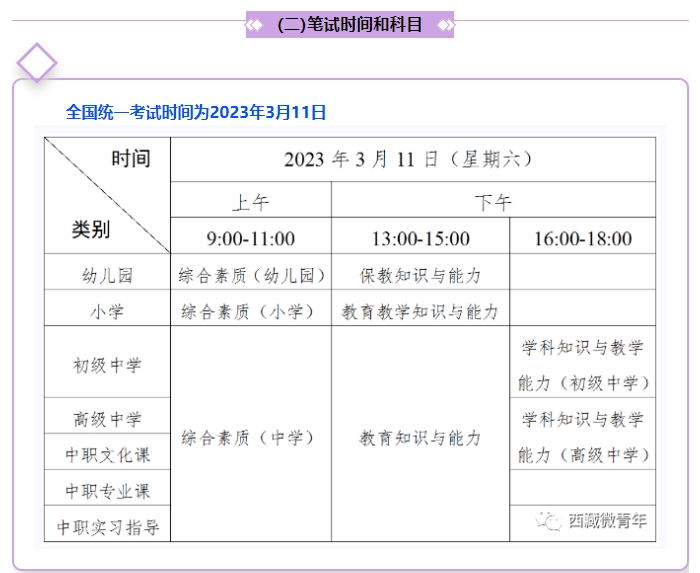This screenshot has width=700, height=573.
Task: Click the 学科知识与教学能力(高级中学) cell
Action: click(583, 434)
